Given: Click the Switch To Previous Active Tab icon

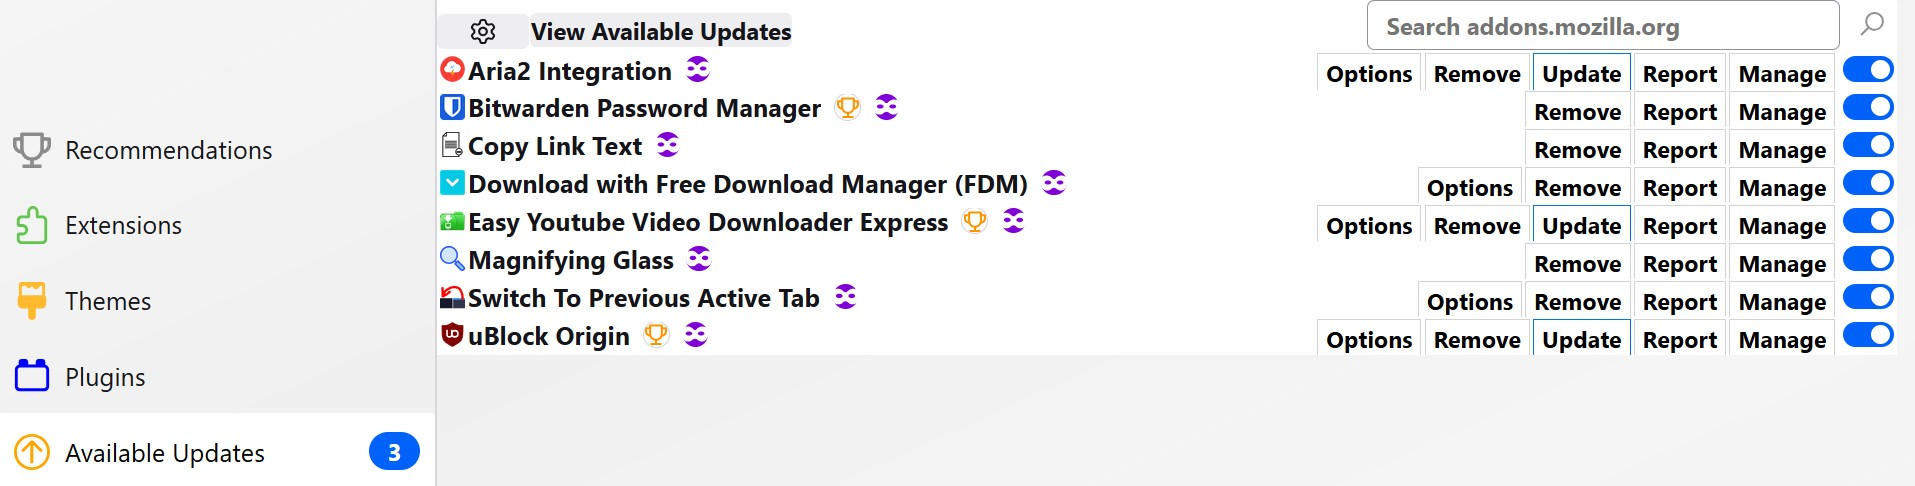Looking at the screenshot, I should (452, 297).
